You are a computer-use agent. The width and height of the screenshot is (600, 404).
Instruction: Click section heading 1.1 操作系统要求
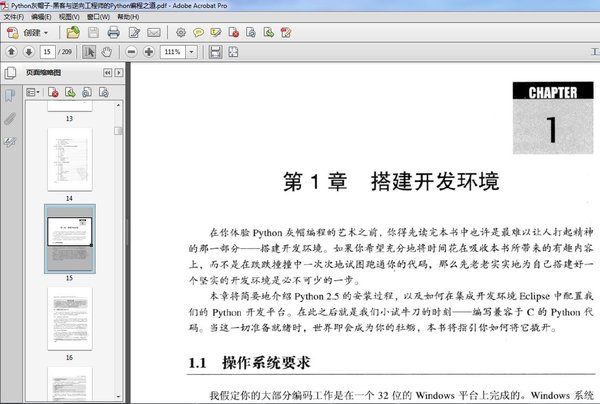click(x=249, y=363)
